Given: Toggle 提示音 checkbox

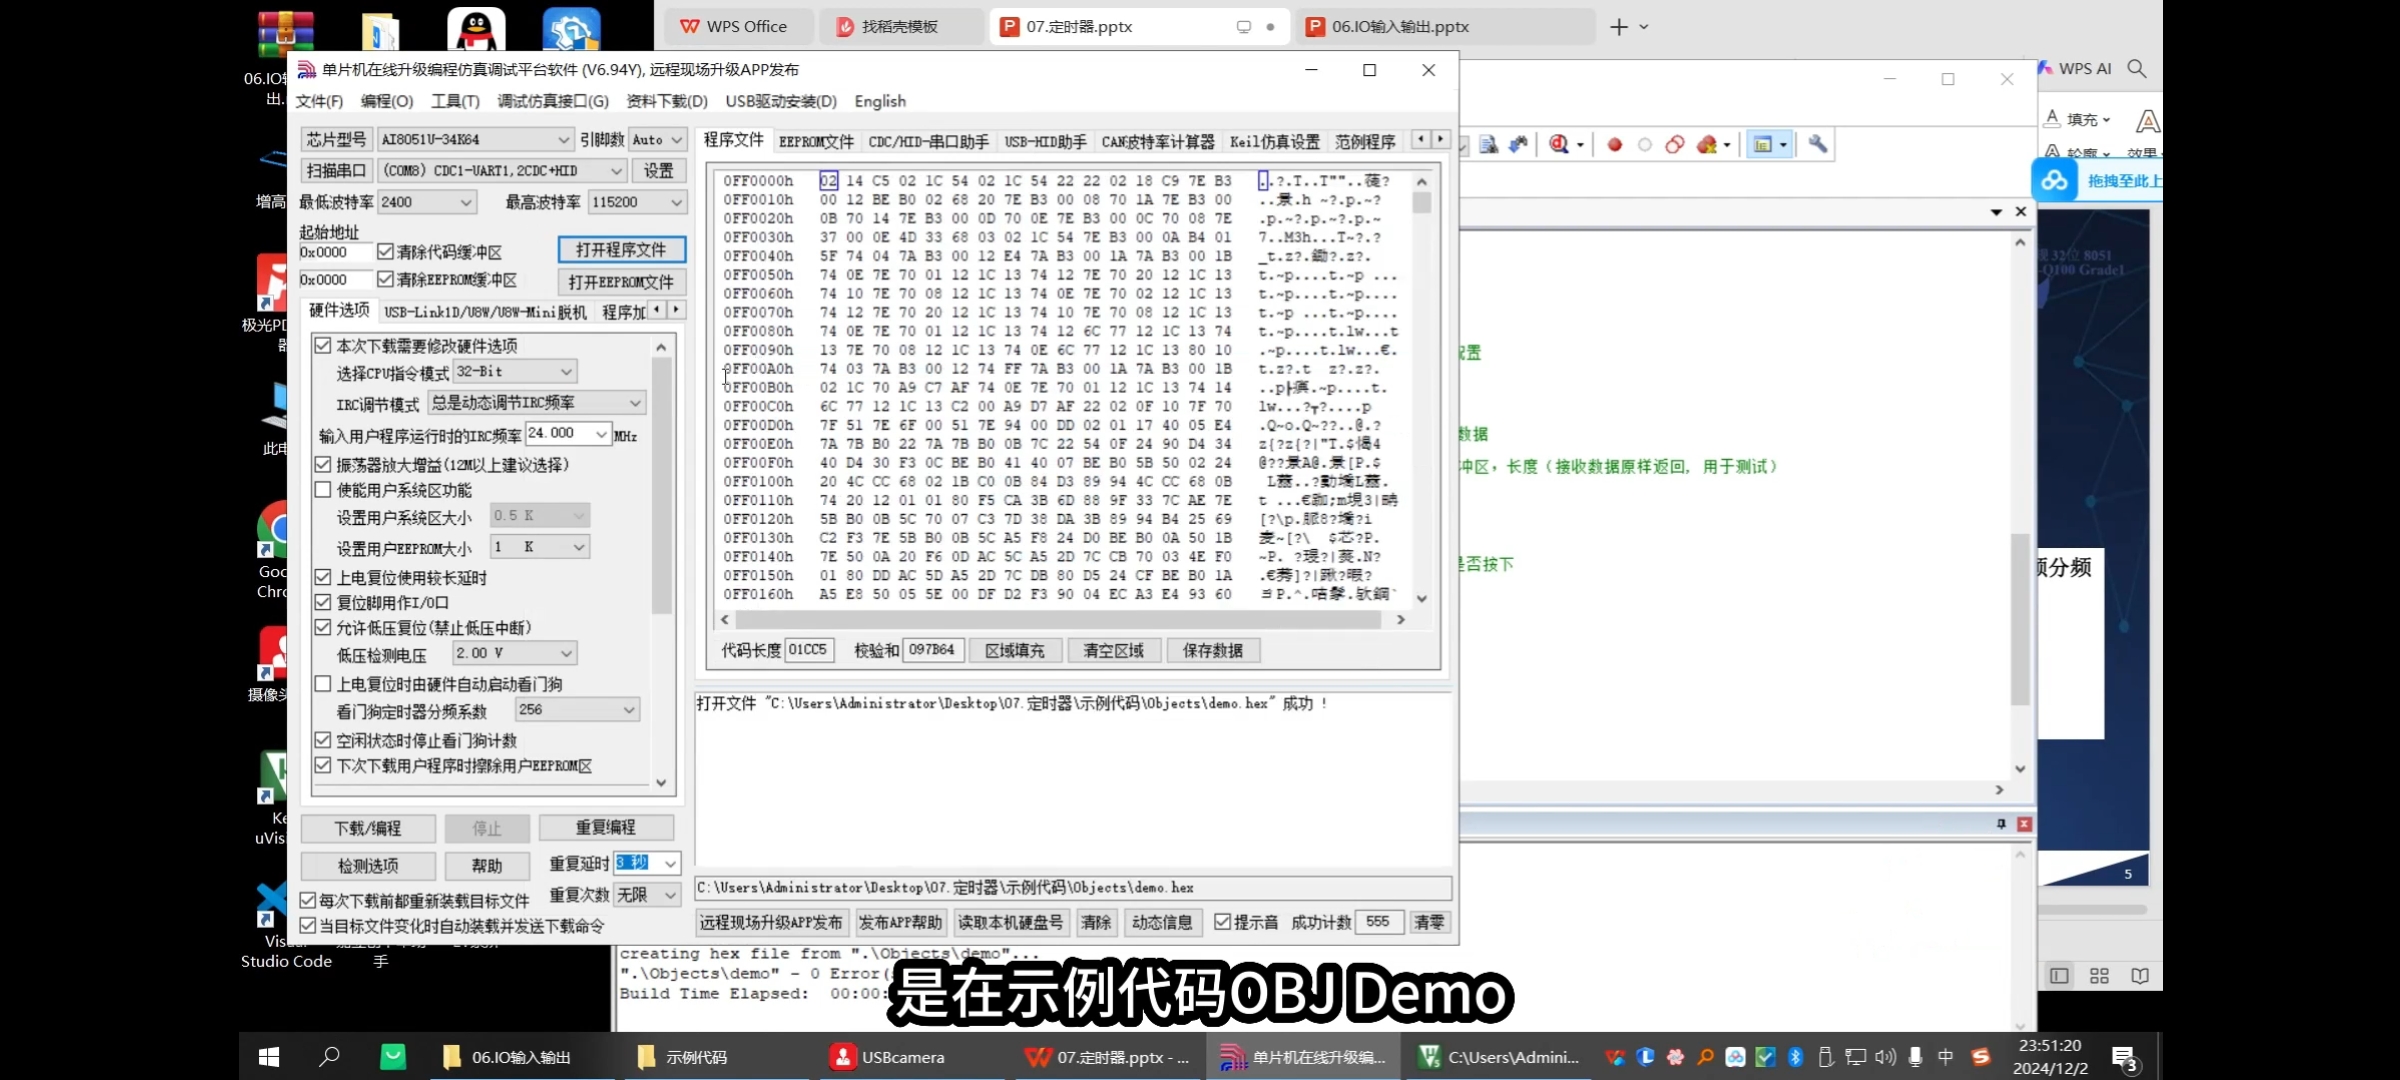Looking at the screenshot, I should (x=1222, y=922).
